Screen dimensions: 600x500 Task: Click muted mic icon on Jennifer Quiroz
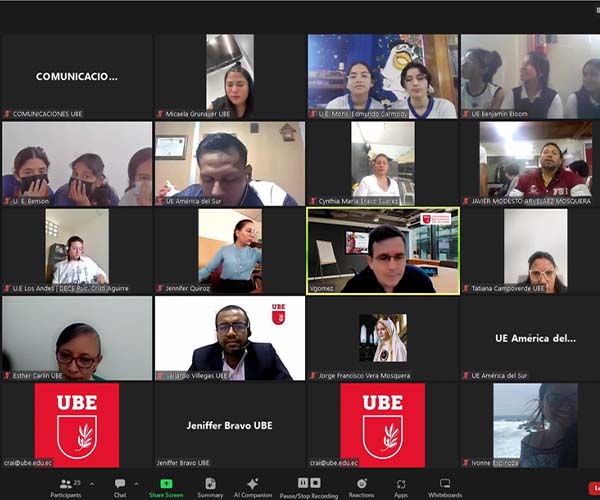coord(160,288)
